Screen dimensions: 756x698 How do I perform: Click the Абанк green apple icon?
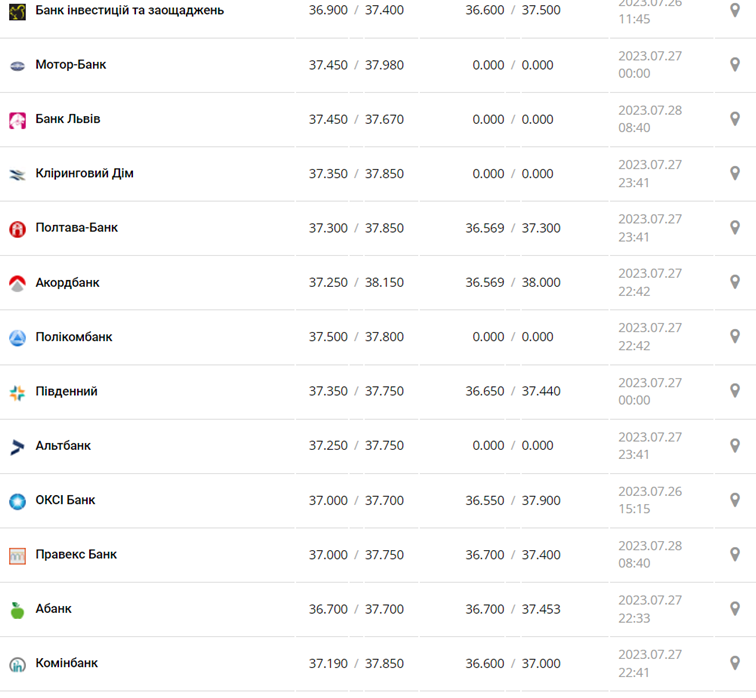tap(17, 610)
